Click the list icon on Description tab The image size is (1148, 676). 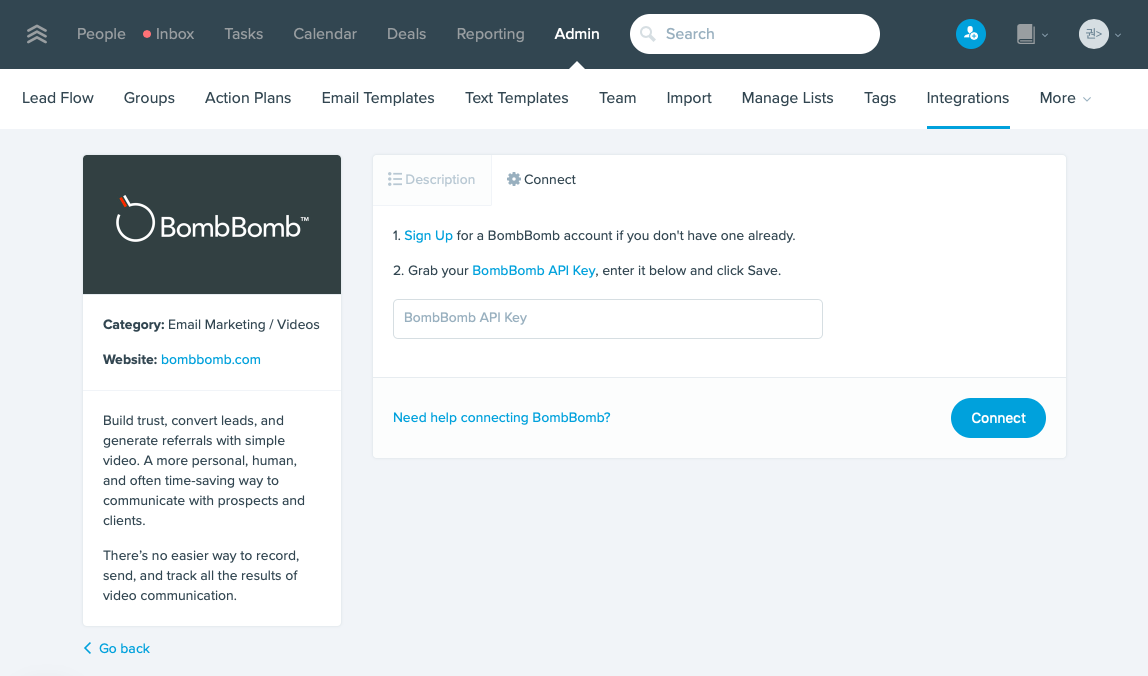(395, 179)
